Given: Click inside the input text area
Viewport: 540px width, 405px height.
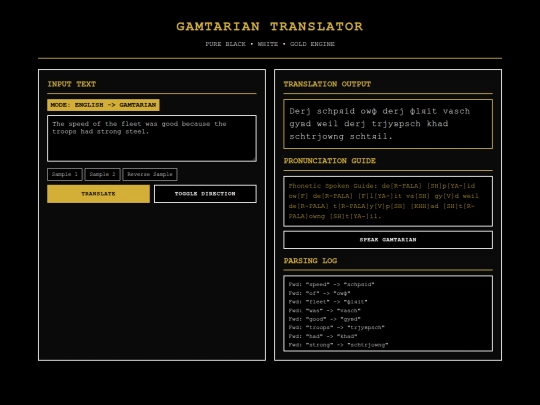Looking at the screenshot, I should (152, 138).
